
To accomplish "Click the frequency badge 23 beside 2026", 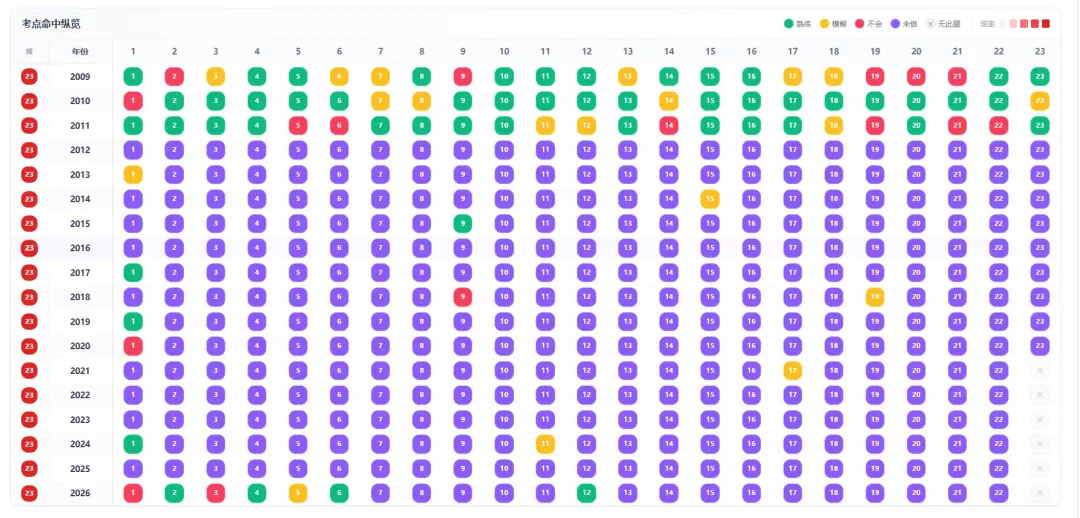I will click(x=29, y=493).
